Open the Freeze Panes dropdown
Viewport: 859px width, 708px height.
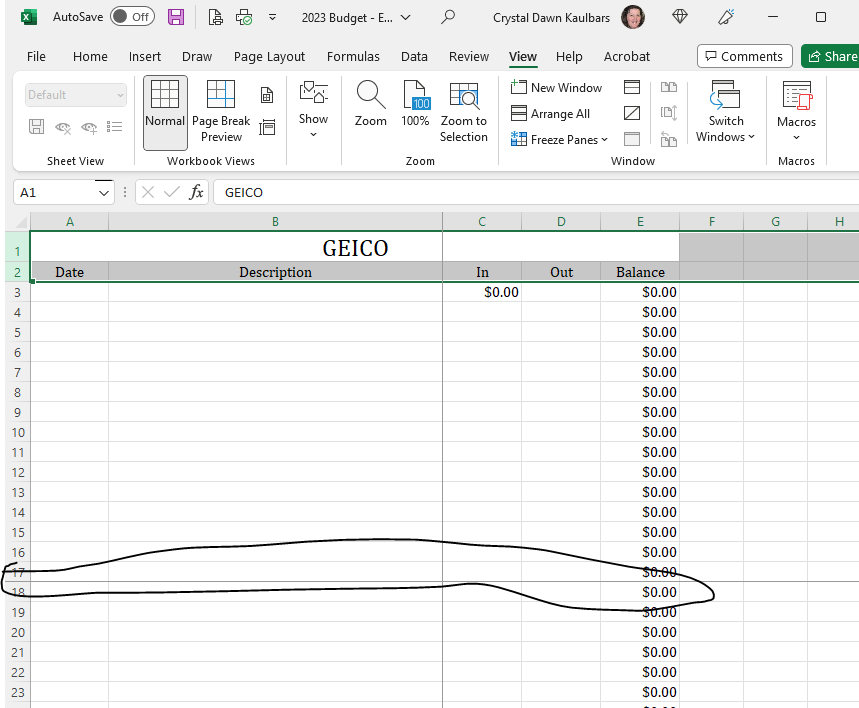559,140
